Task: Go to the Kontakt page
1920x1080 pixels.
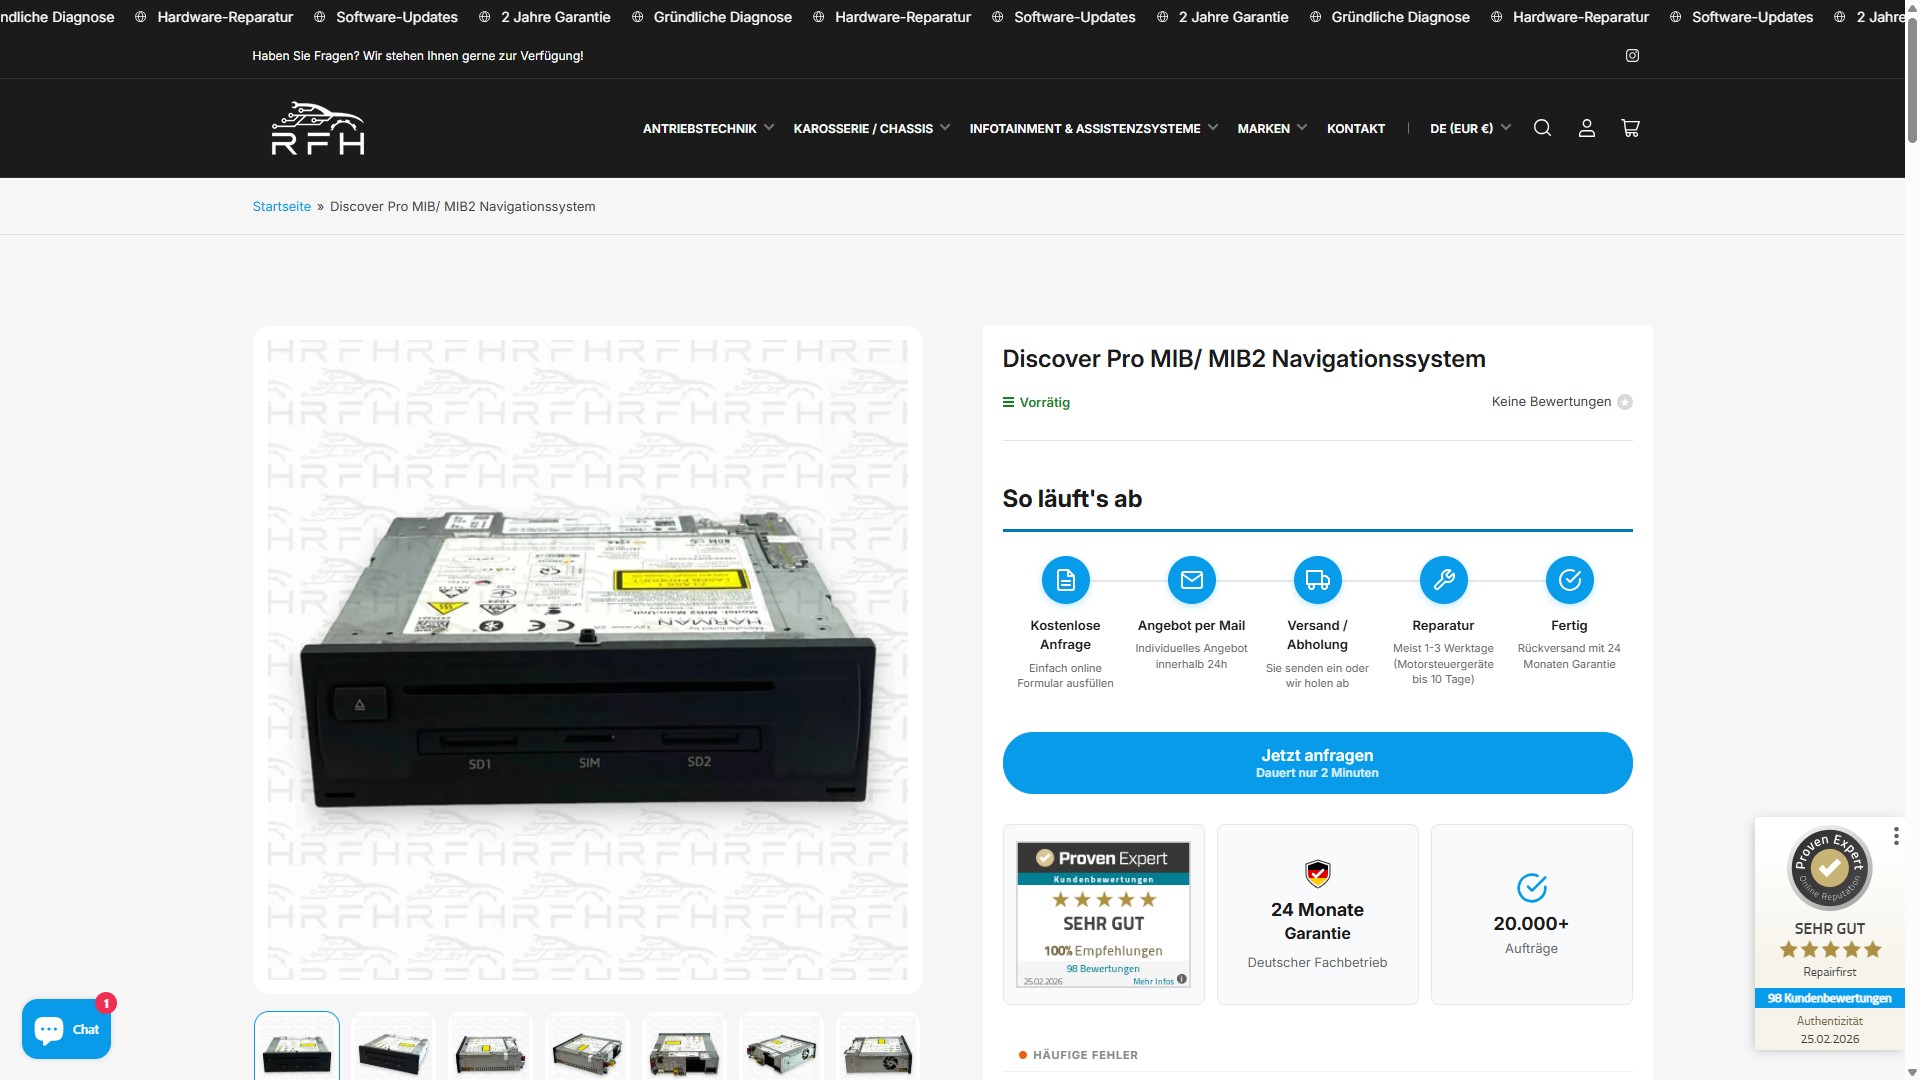Action: pyautogui.click(x=1355, y=128)
